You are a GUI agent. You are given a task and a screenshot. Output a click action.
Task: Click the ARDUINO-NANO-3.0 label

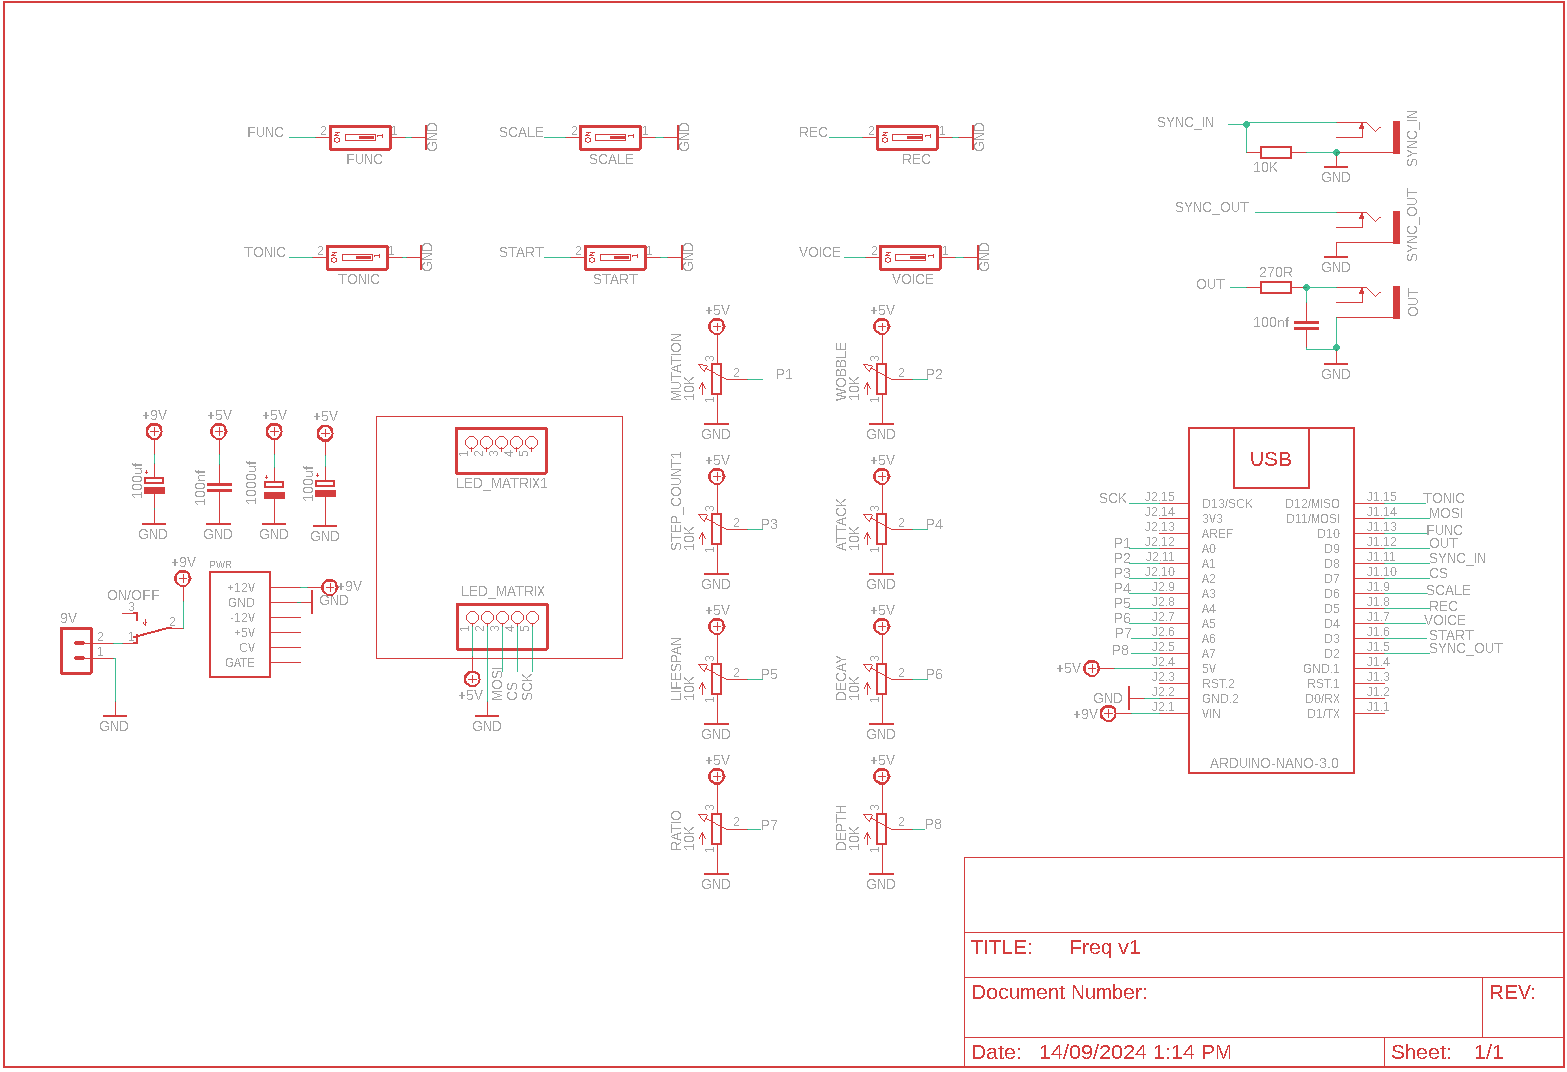tap(1274, 763)
